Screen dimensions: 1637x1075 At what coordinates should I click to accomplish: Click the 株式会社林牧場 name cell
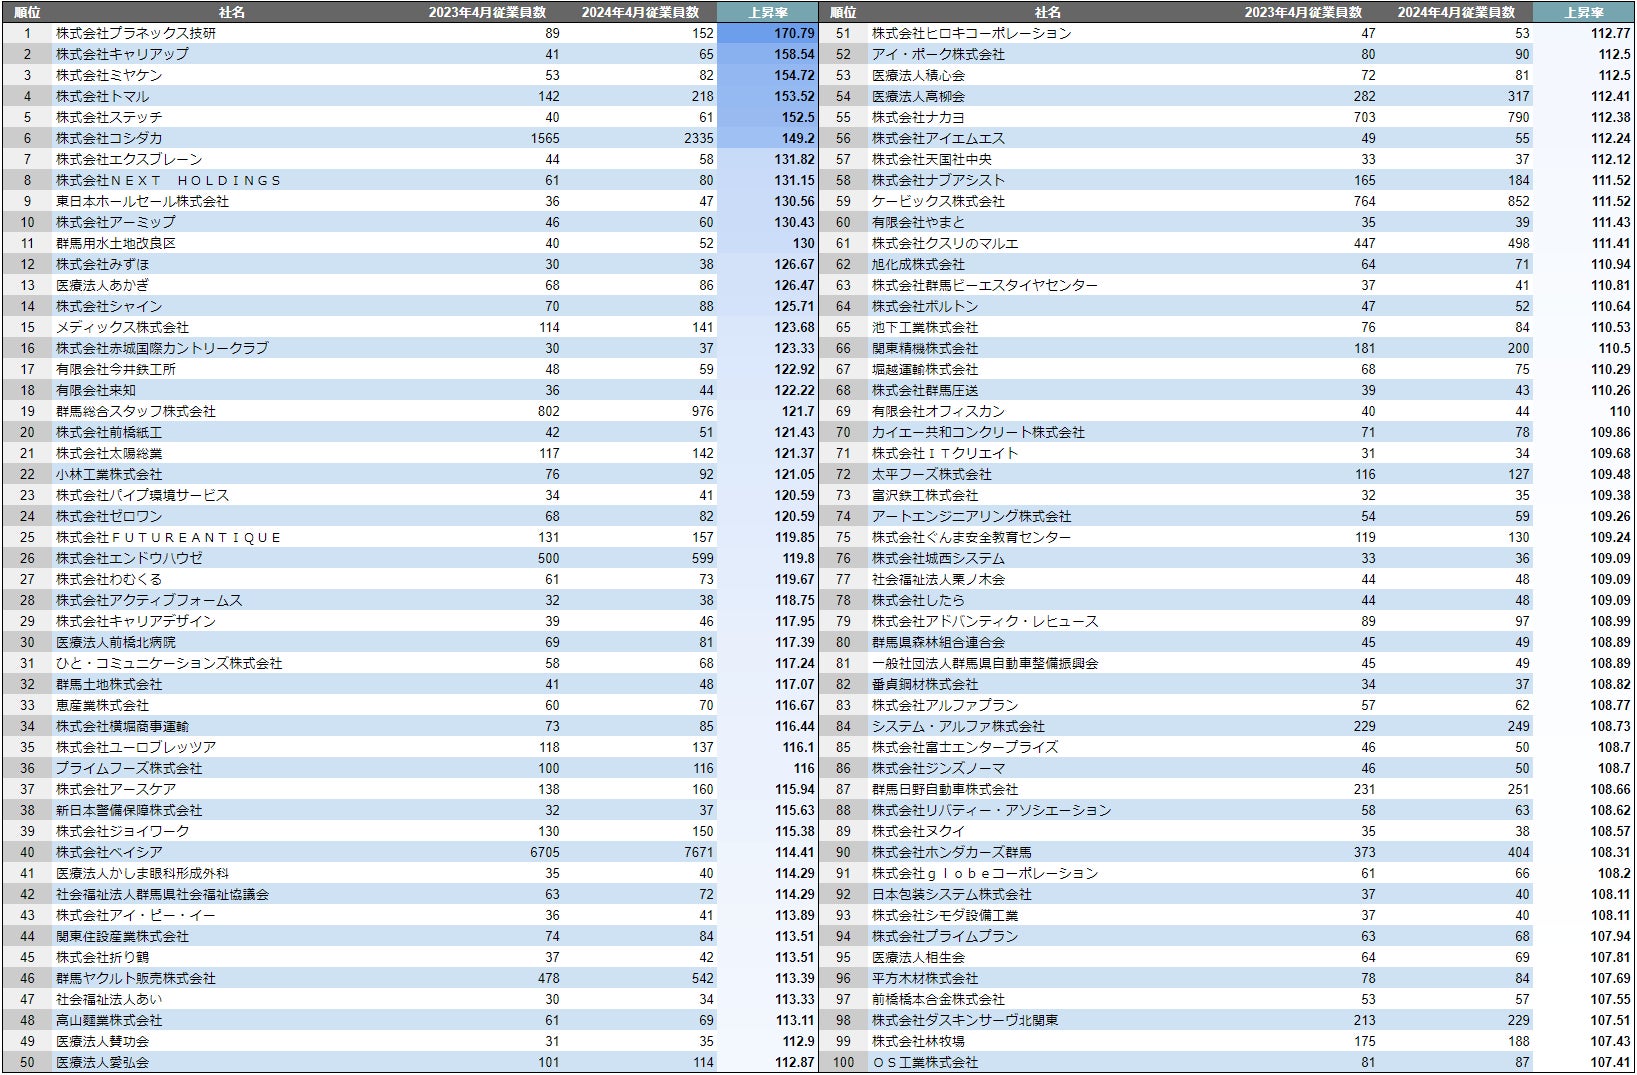pos(918,1041)
